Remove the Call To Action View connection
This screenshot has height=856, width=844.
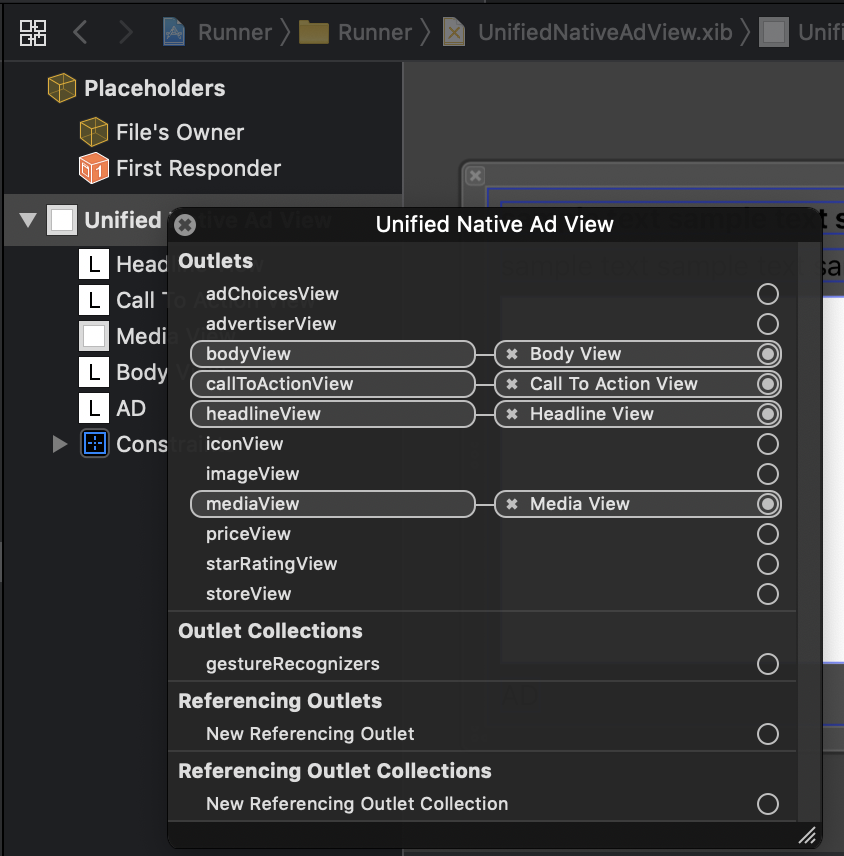[x=512, y=384]
